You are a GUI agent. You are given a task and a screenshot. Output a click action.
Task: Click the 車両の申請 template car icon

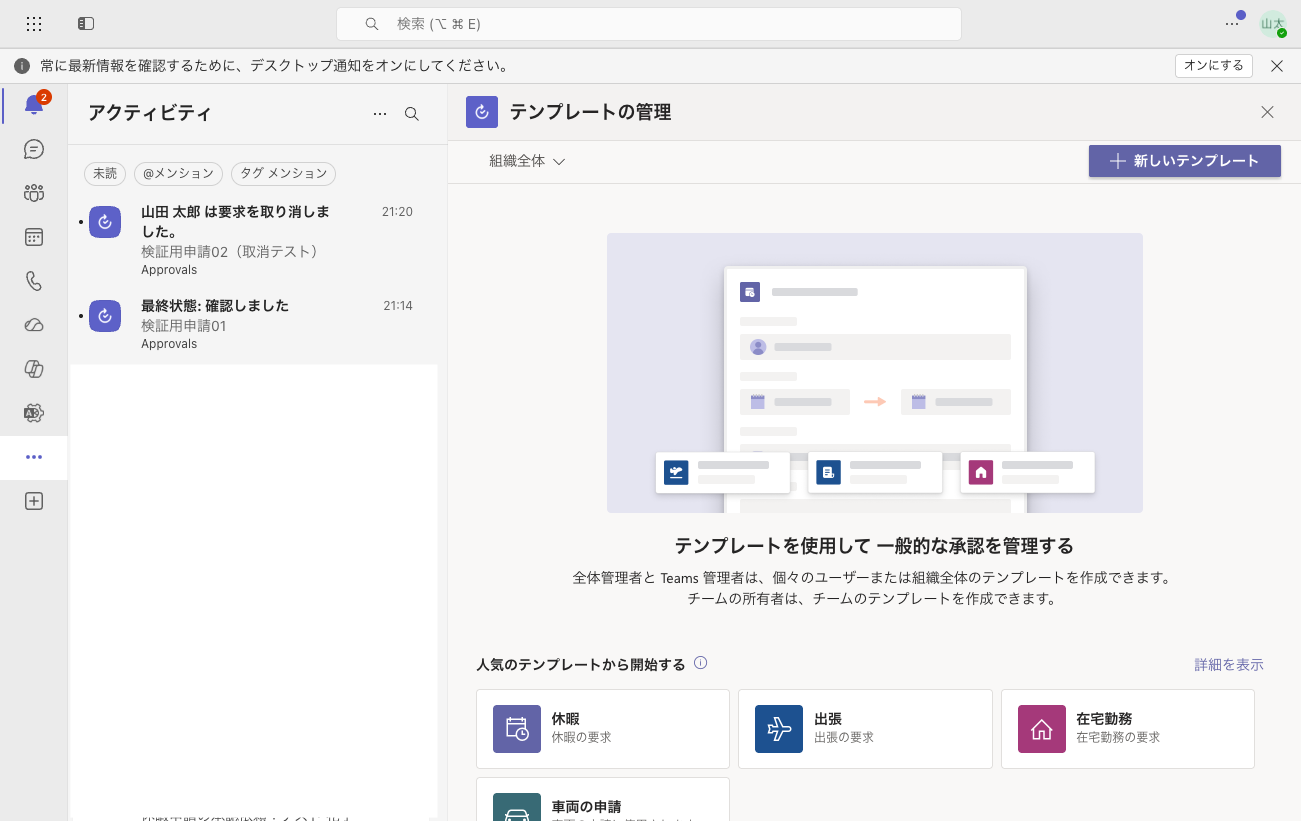point(517,808)
